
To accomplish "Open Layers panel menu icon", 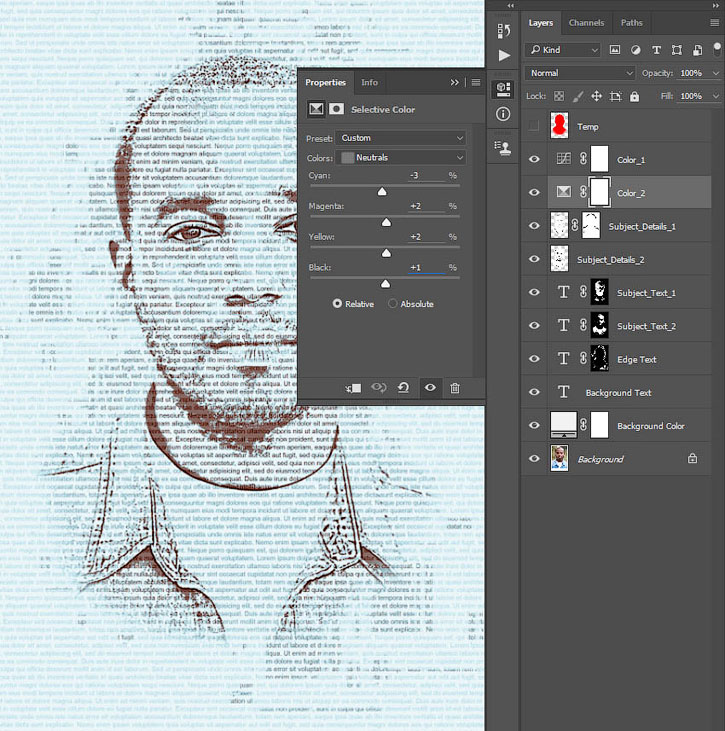I will click(x=714, y=23).
